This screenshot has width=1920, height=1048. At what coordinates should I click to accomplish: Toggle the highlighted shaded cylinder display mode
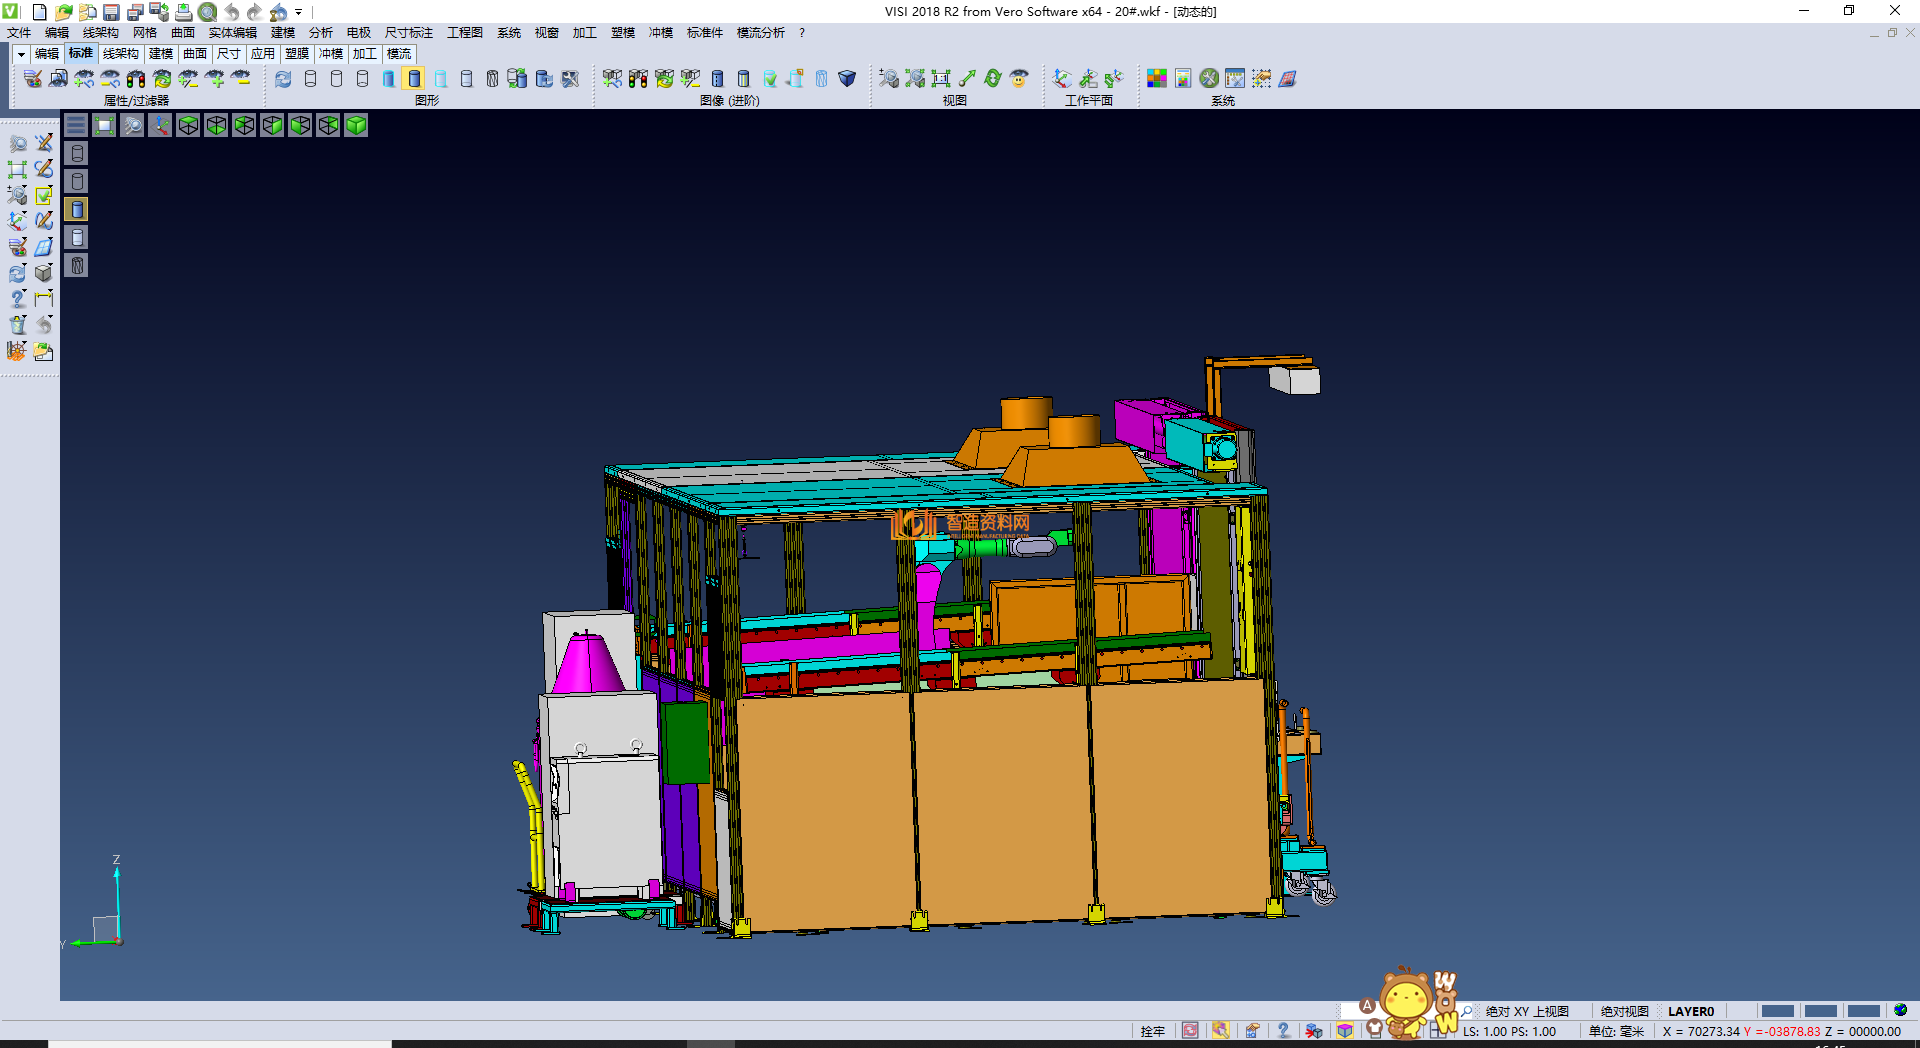tap(414, 78)
